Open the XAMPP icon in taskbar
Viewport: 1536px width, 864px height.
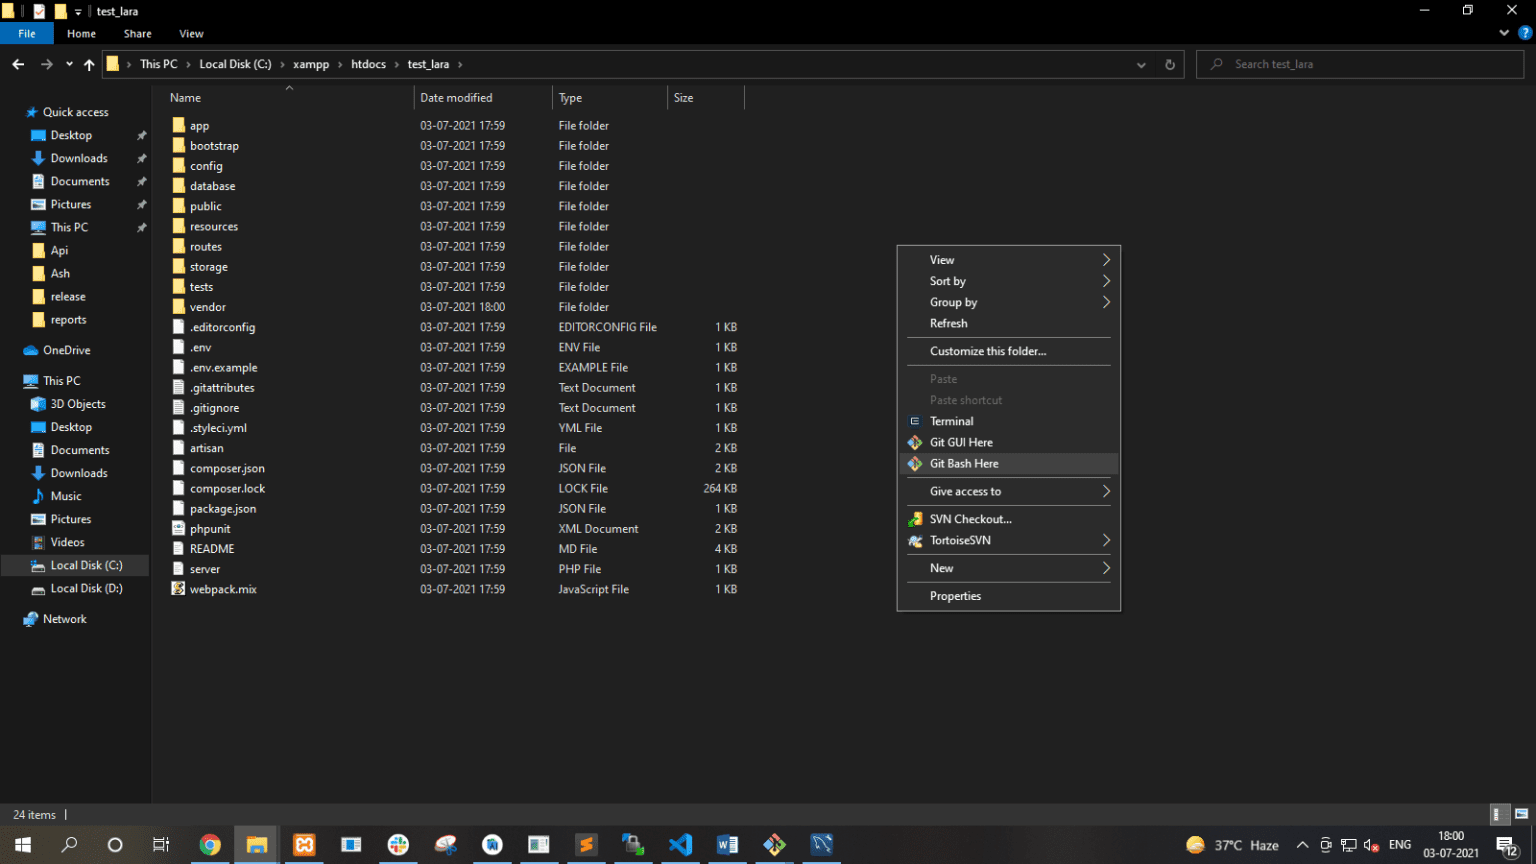[x=304, y=845]
